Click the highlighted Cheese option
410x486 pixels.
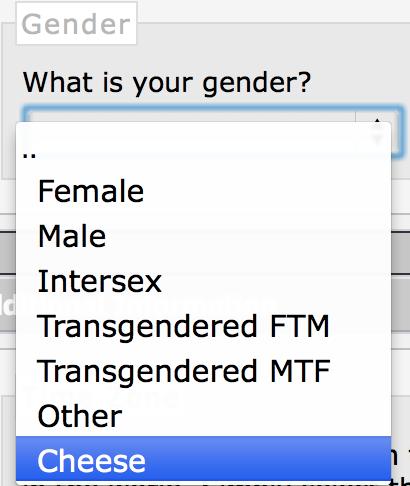(203, 459)
